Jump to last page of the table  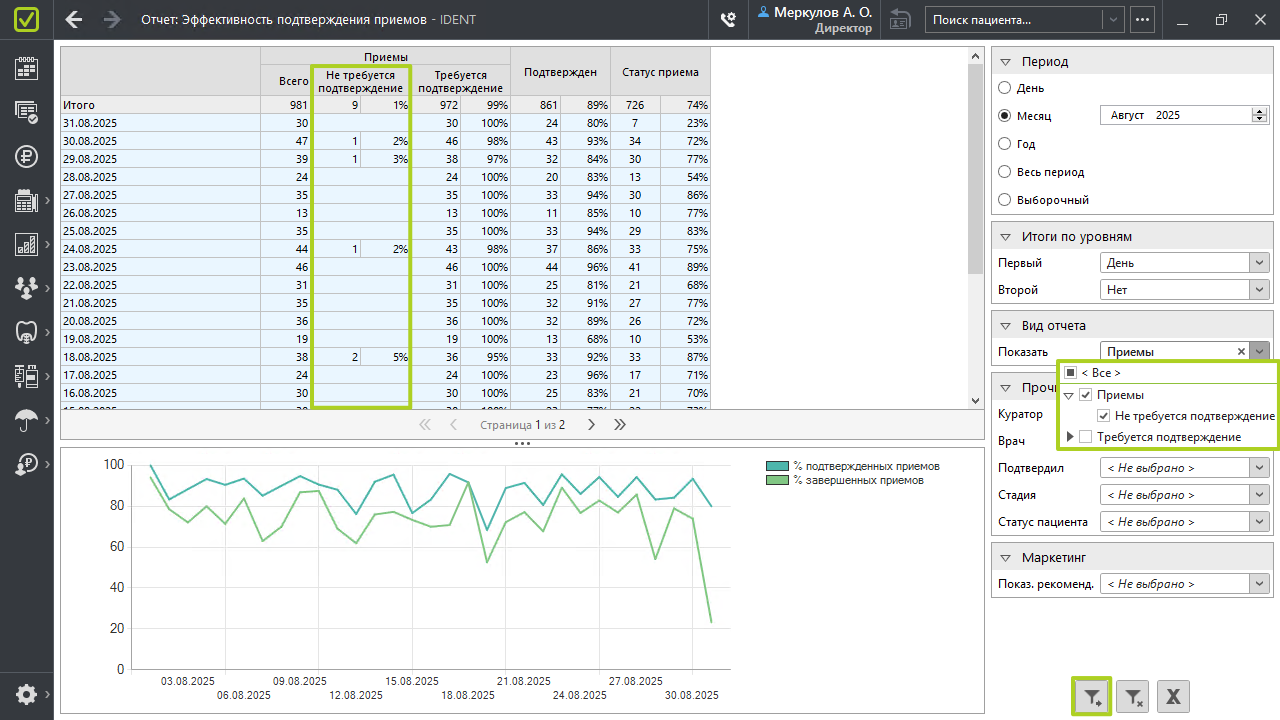tap(620, 425)
